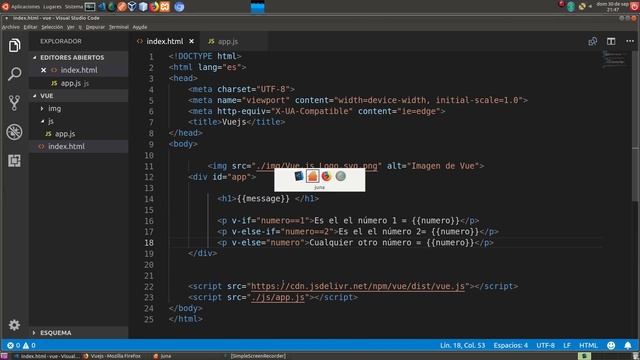This screenshot has height=360, width=640.
Task: Click line number 14 in the gutter
Action: [x=149, y=199]
